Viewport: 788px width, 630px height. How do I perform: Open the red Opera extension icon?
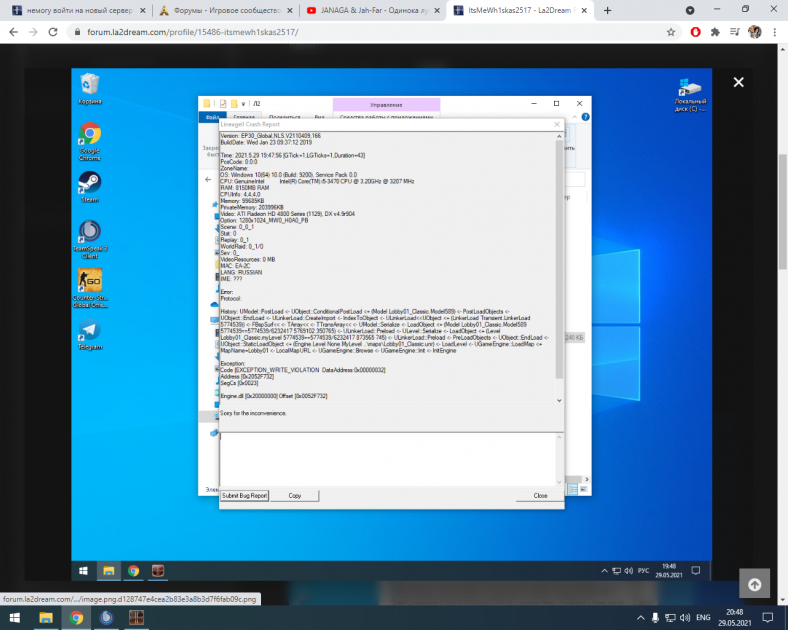coord(696,32)
